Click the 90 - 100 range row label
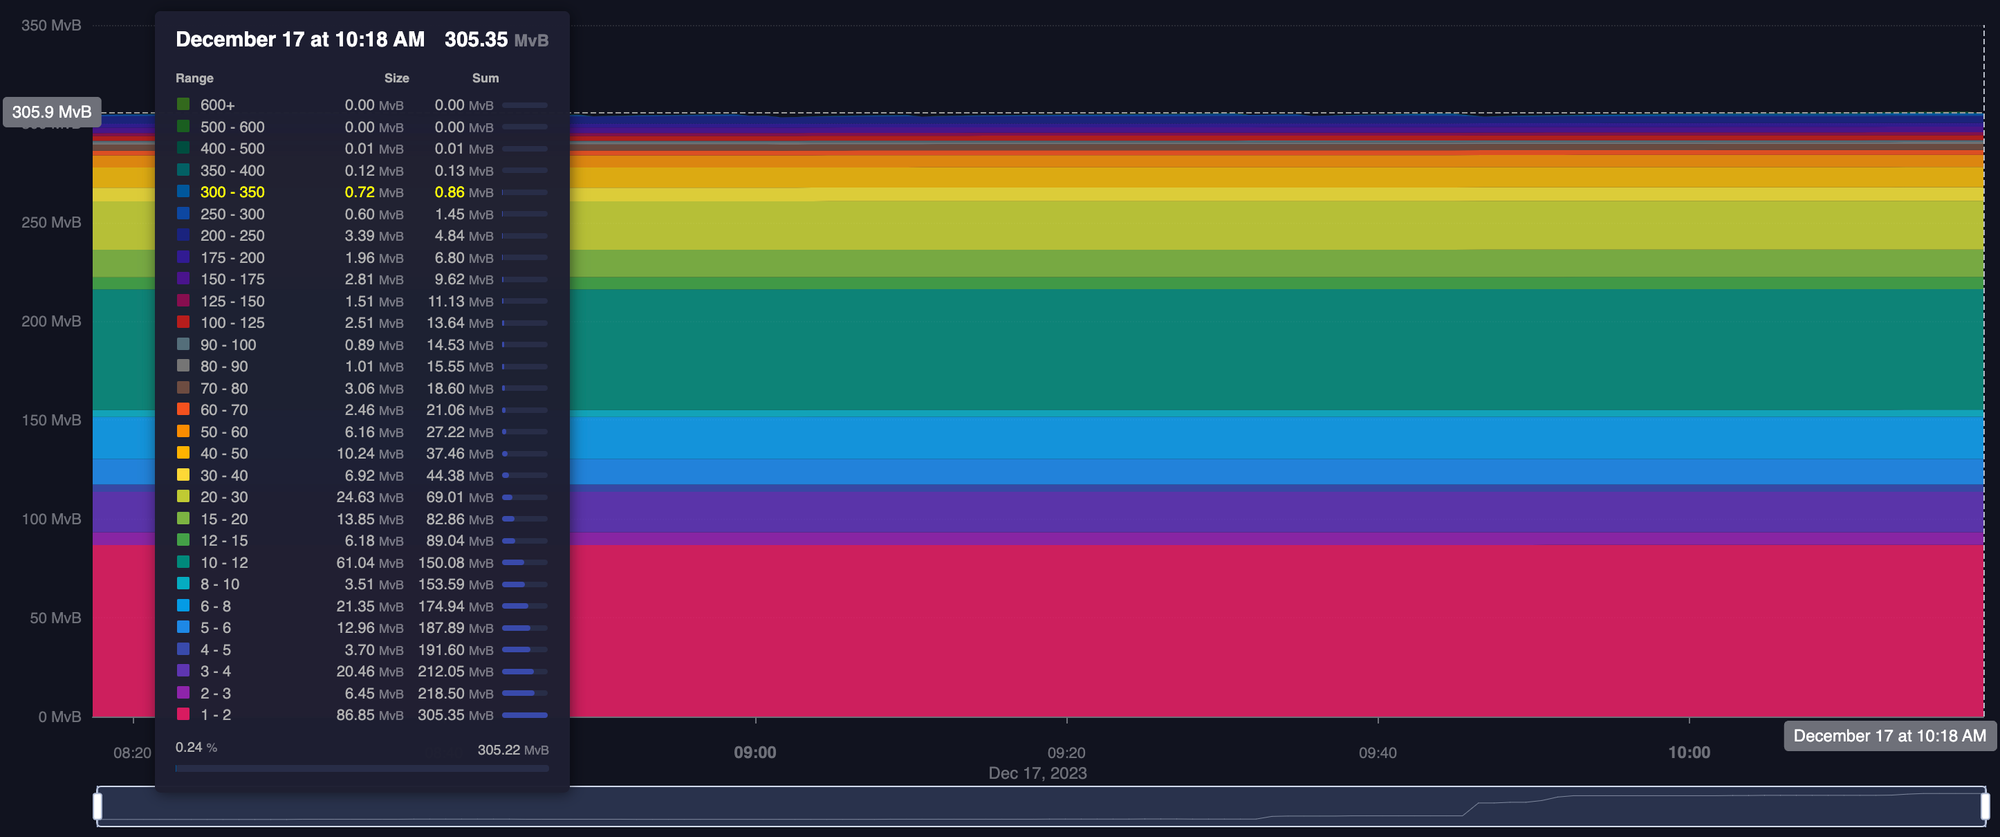This screenshot has height=837, width=2000. tap(228, 345)
